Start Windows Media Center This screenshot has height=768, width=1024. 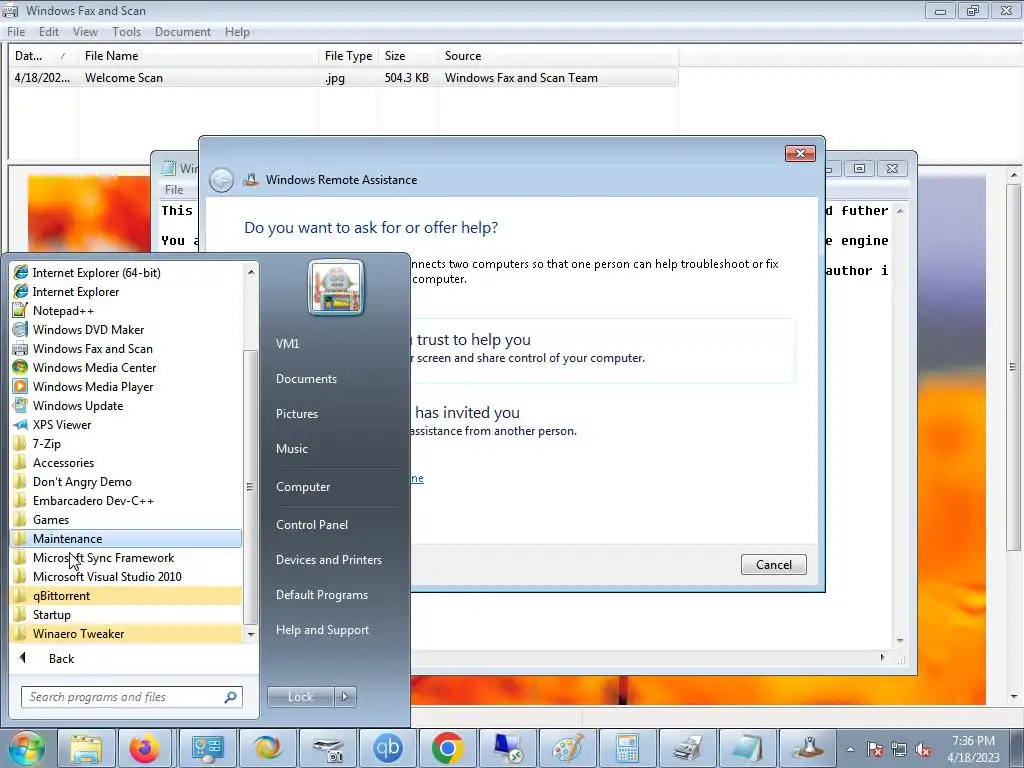tap(126, 368)
